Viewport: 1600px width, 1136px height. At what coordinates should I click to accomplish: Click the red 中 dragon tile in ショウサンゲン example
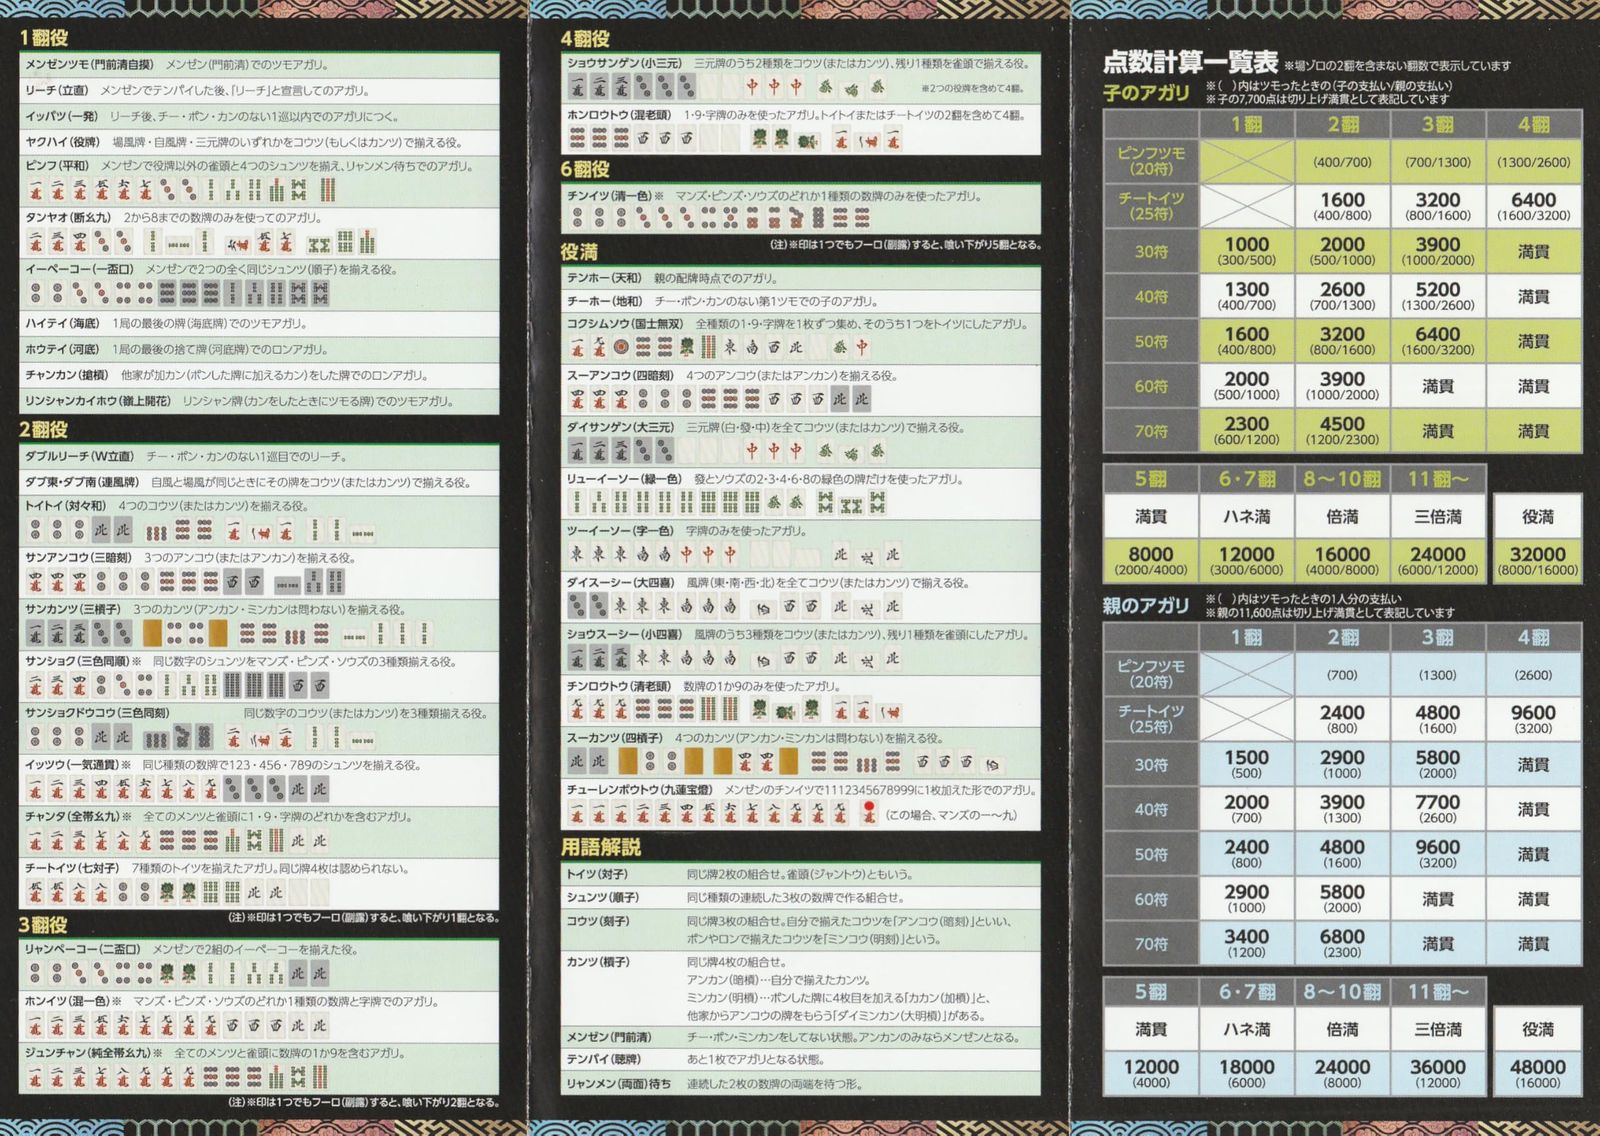click(x=754, y=88)
